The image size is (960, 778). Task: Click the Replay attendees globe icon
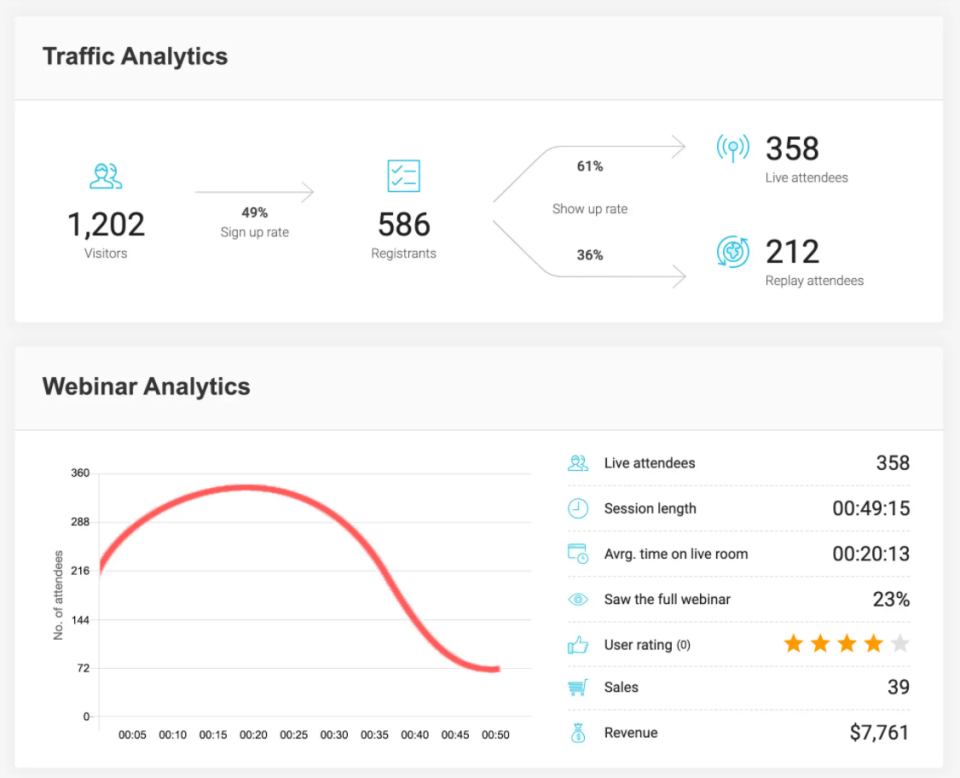tap(732, 251)
